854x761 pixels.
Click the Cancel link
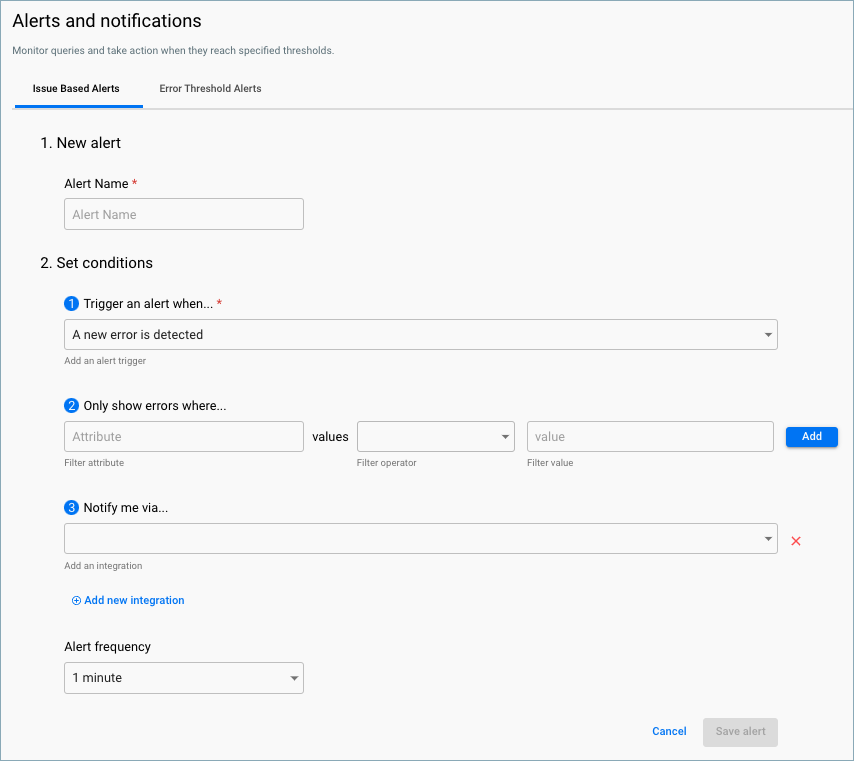[x=668, y=731]
